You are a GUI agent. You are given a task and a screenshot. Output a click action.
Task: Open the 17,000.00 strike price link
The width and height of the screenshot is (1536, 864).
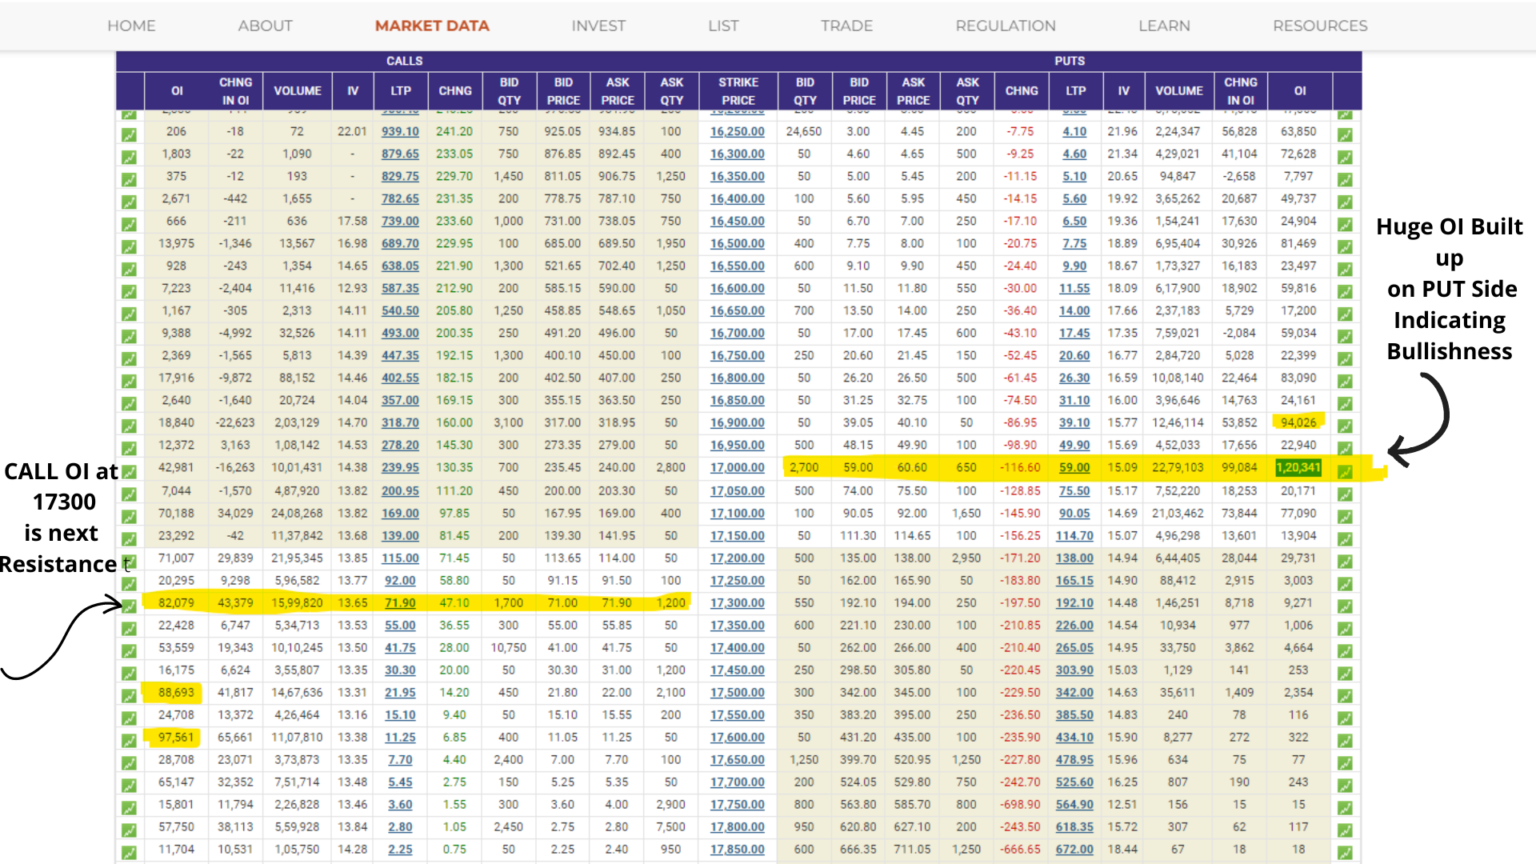click(737, 468)
